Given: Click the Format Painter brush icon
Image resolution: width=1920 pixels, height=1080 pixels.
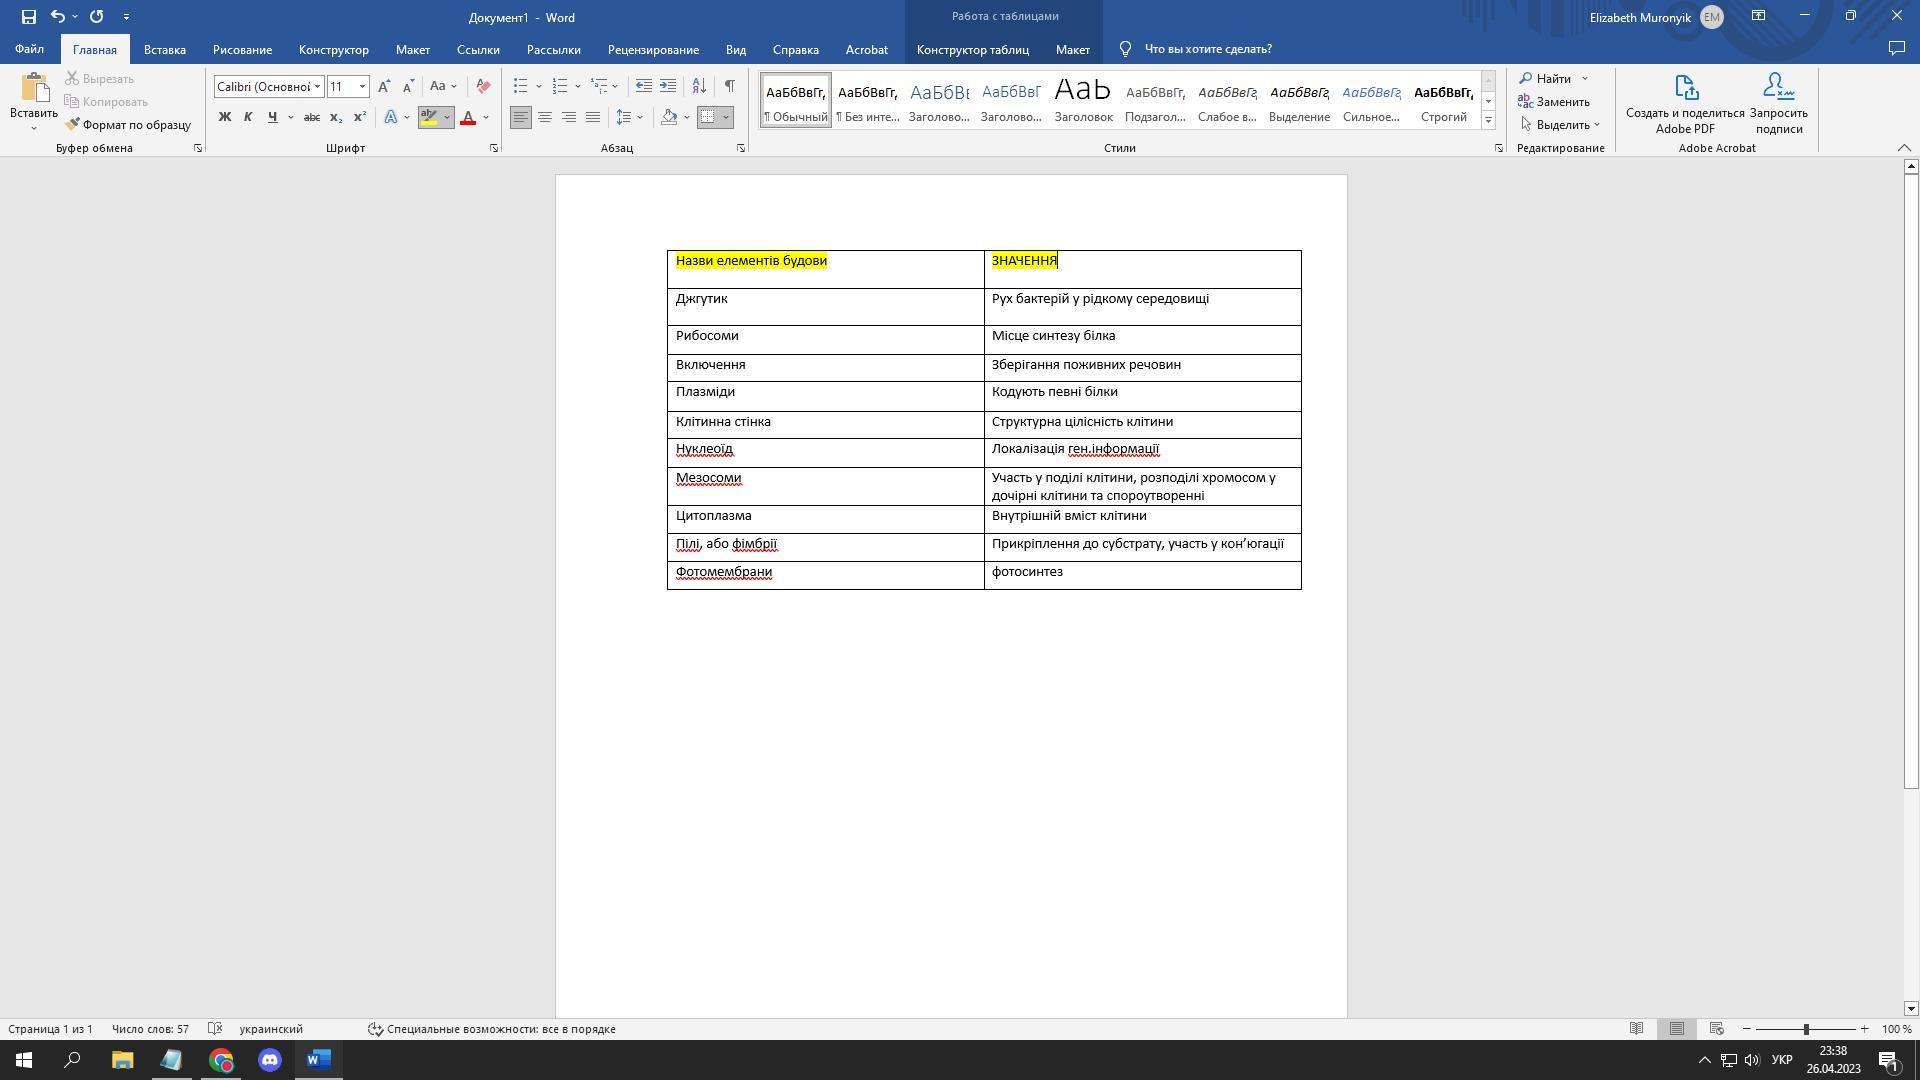Looking at the screenshot, I should [73, 125].
